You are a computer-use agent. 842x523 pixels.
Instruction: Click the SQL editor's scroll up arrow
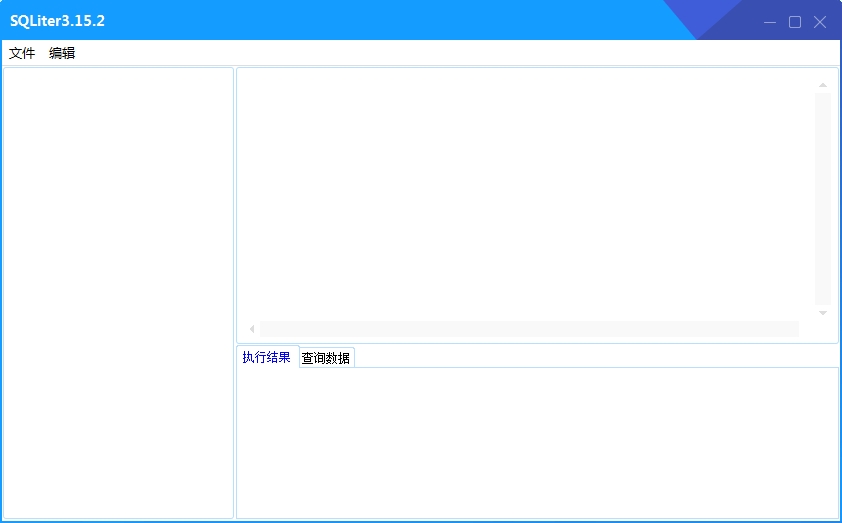pyautogui.click(x=823, y=85)
